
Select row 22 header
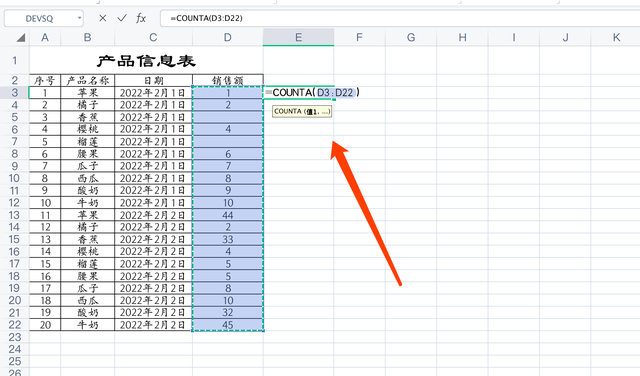tap(15, 325)
